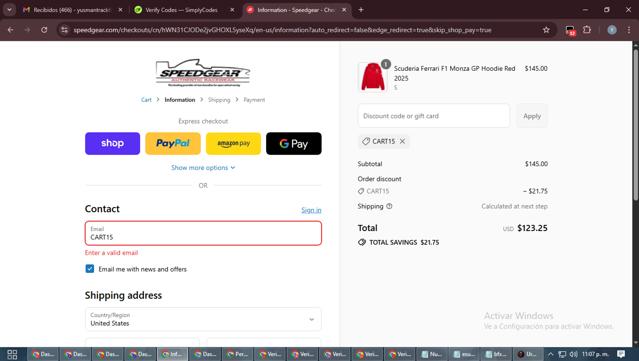Open site information icon in address bar

(x=64, y=30)
